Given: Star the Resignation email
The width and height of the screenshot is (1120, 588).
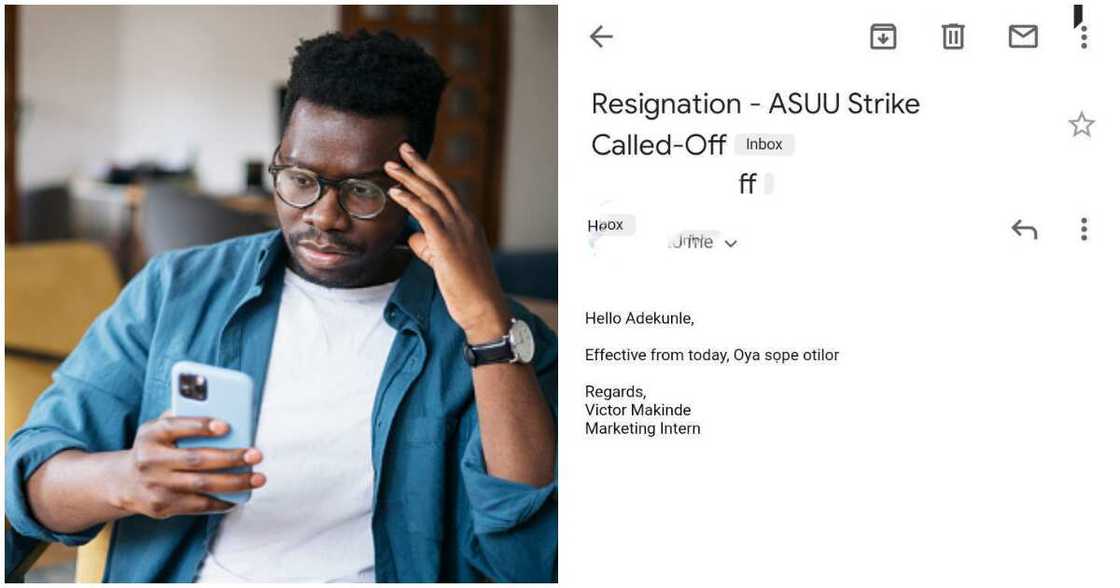Looking at the screenshot, I should pos(1081,125).
